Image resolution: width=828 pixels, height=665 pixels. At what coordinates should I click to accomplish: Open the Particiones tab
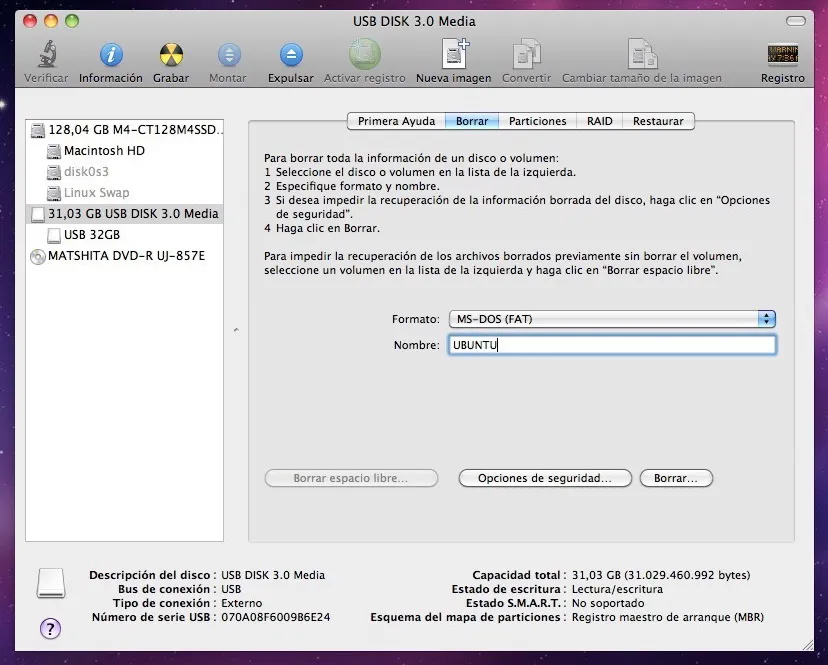(538, 121)
